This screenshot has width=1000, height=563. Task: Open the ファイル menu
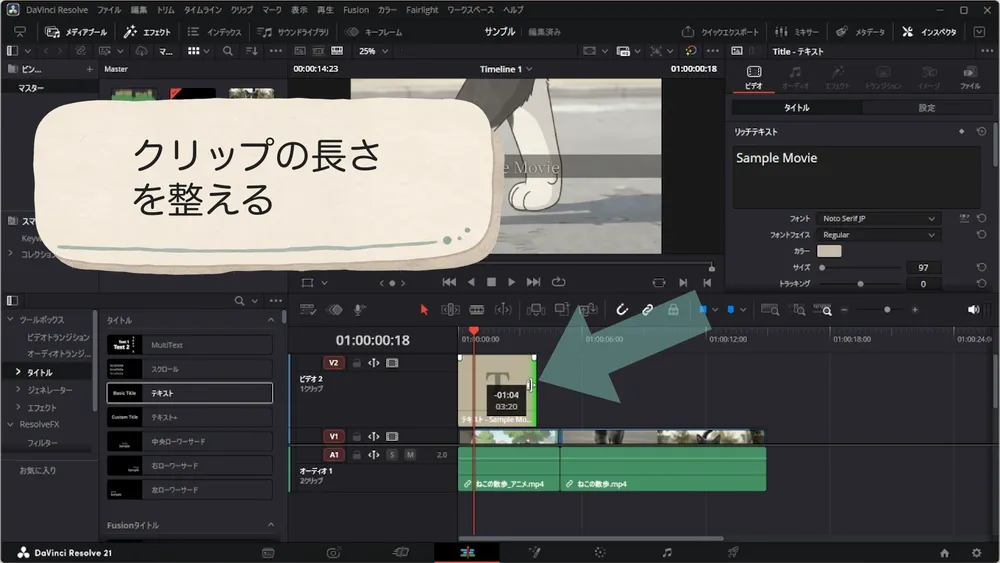pyautogui.click(x=109, y=10)
